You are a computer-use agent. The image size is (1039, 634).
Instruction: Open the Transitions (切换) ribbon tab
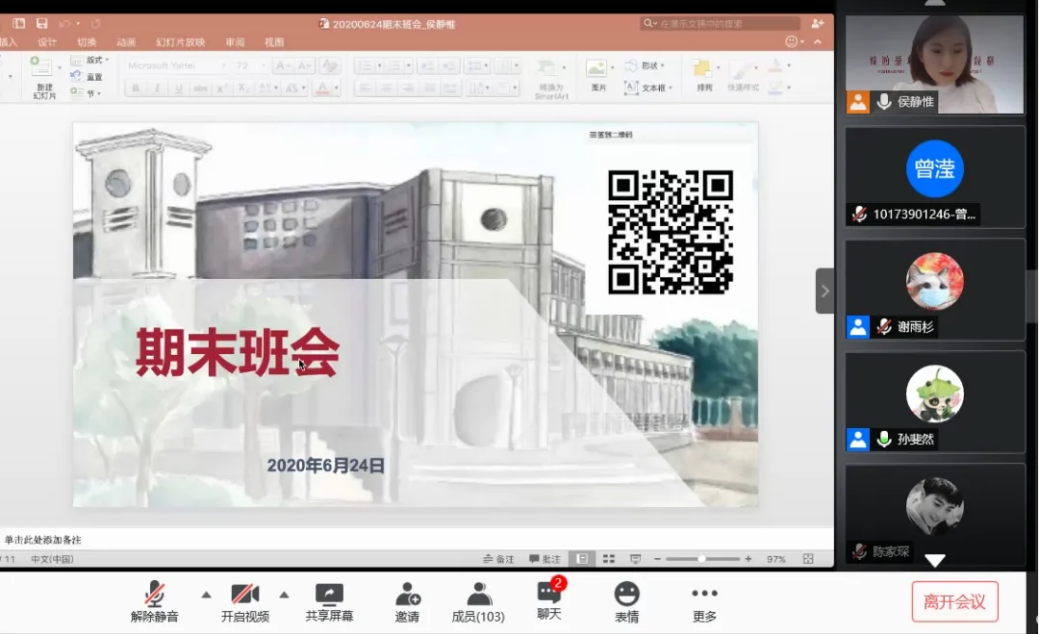click(87, 42)
